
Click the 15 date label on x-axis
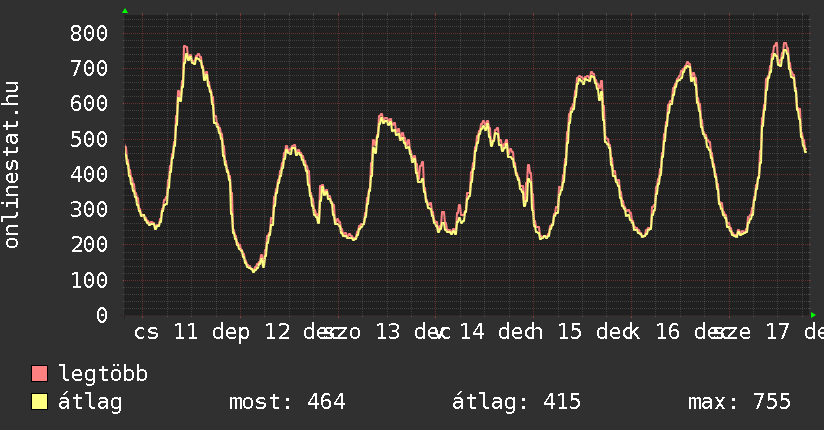569,331
